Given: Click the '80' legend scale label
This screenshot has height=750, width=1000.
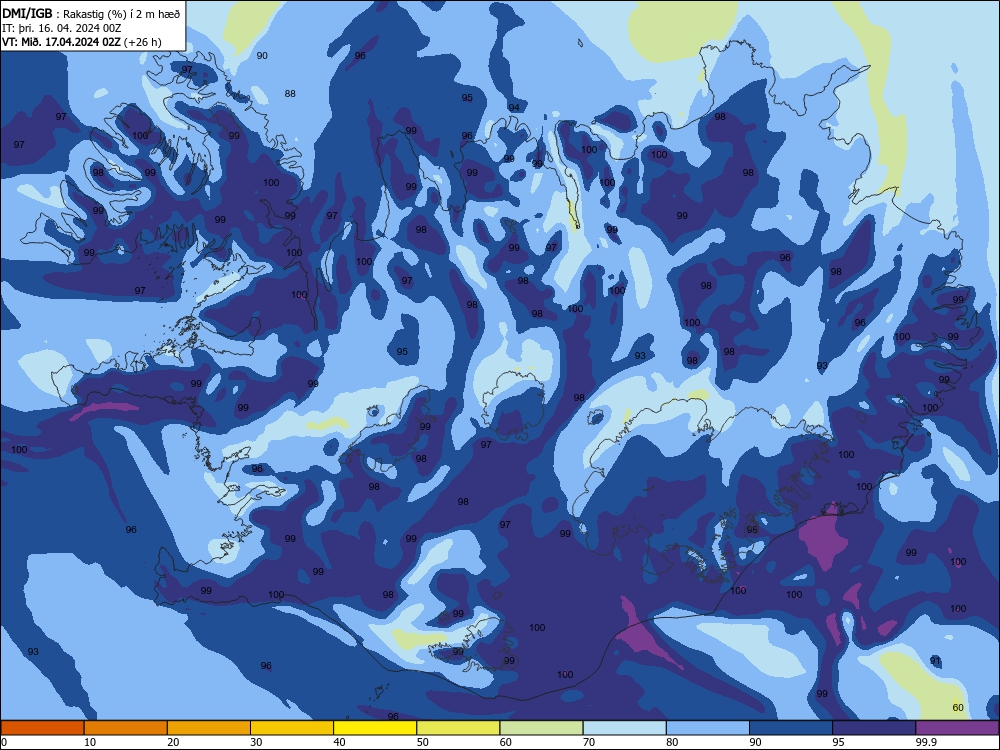Looking at the screenshot, I should 672,742.
